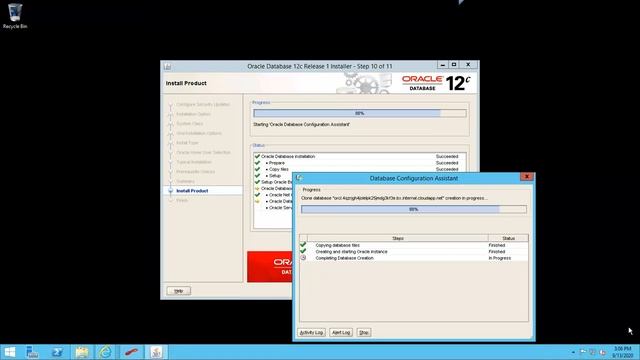Image resolution: width=640 pixels, height=360 pixels.
Task: Click 'In Progress' status cell
Action: [x=500, y=258]
